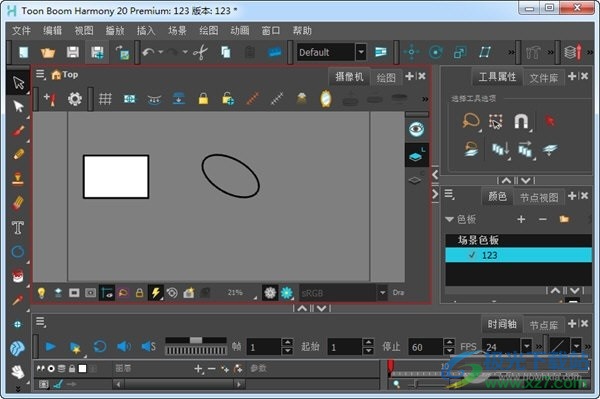Select the Eraser tool
The height and width of the screenshot is (399, 600).
[x=18, y=203]
